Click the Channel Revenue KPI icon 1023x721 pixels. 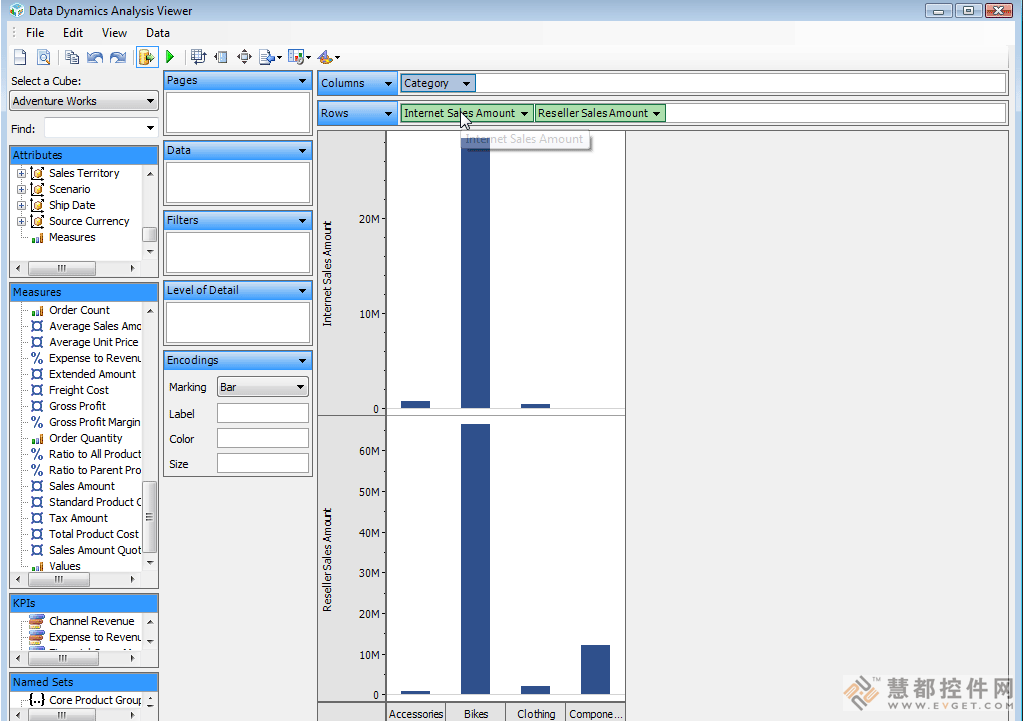[37, 621]
